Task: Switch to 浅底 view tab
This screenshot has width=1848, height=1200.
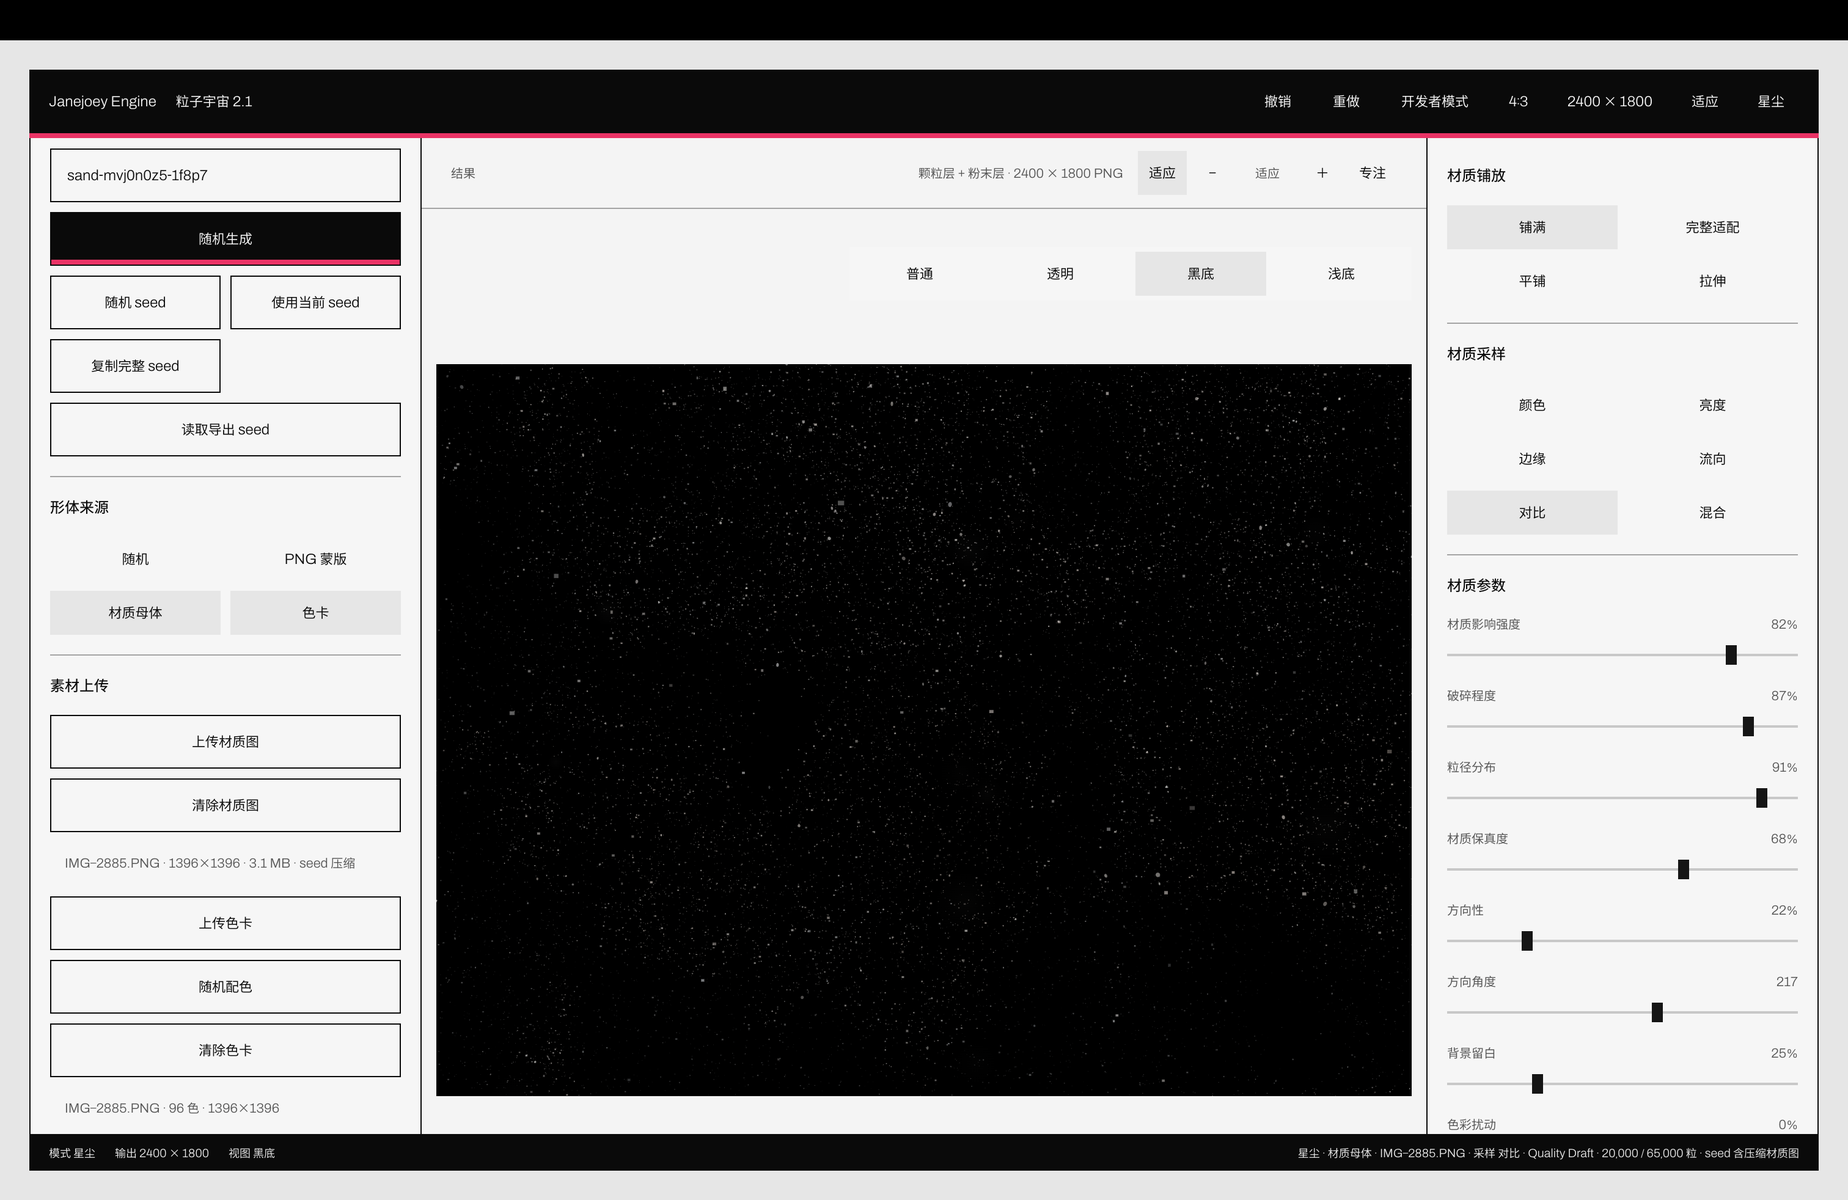Action: pyautogui.click(x=1341, y=274)
